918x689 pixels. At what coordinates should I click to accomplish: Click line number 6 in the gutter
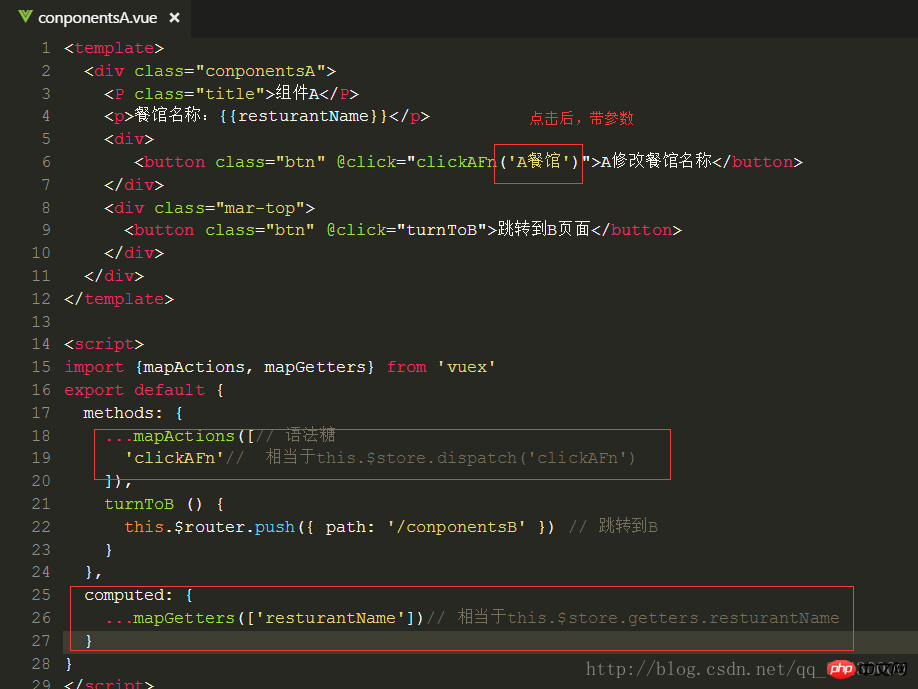(46, 162)
